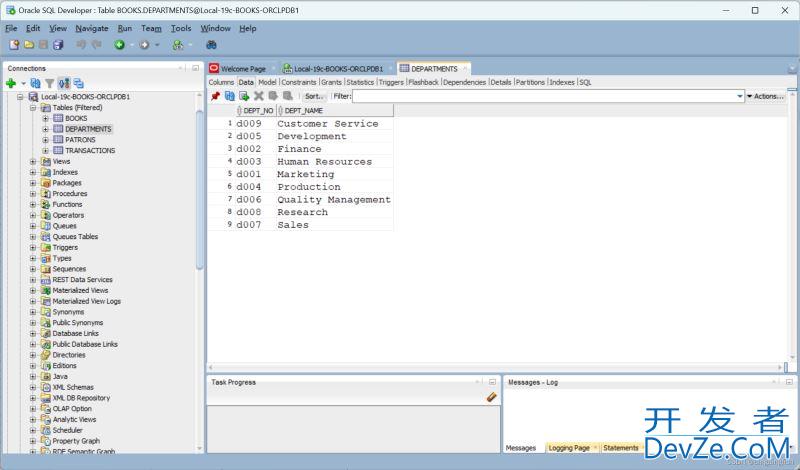
Task: Switch to the Local-19c-BOOKS-ORCLPDB1 worksheet tab
Action: tap(338, 68)
